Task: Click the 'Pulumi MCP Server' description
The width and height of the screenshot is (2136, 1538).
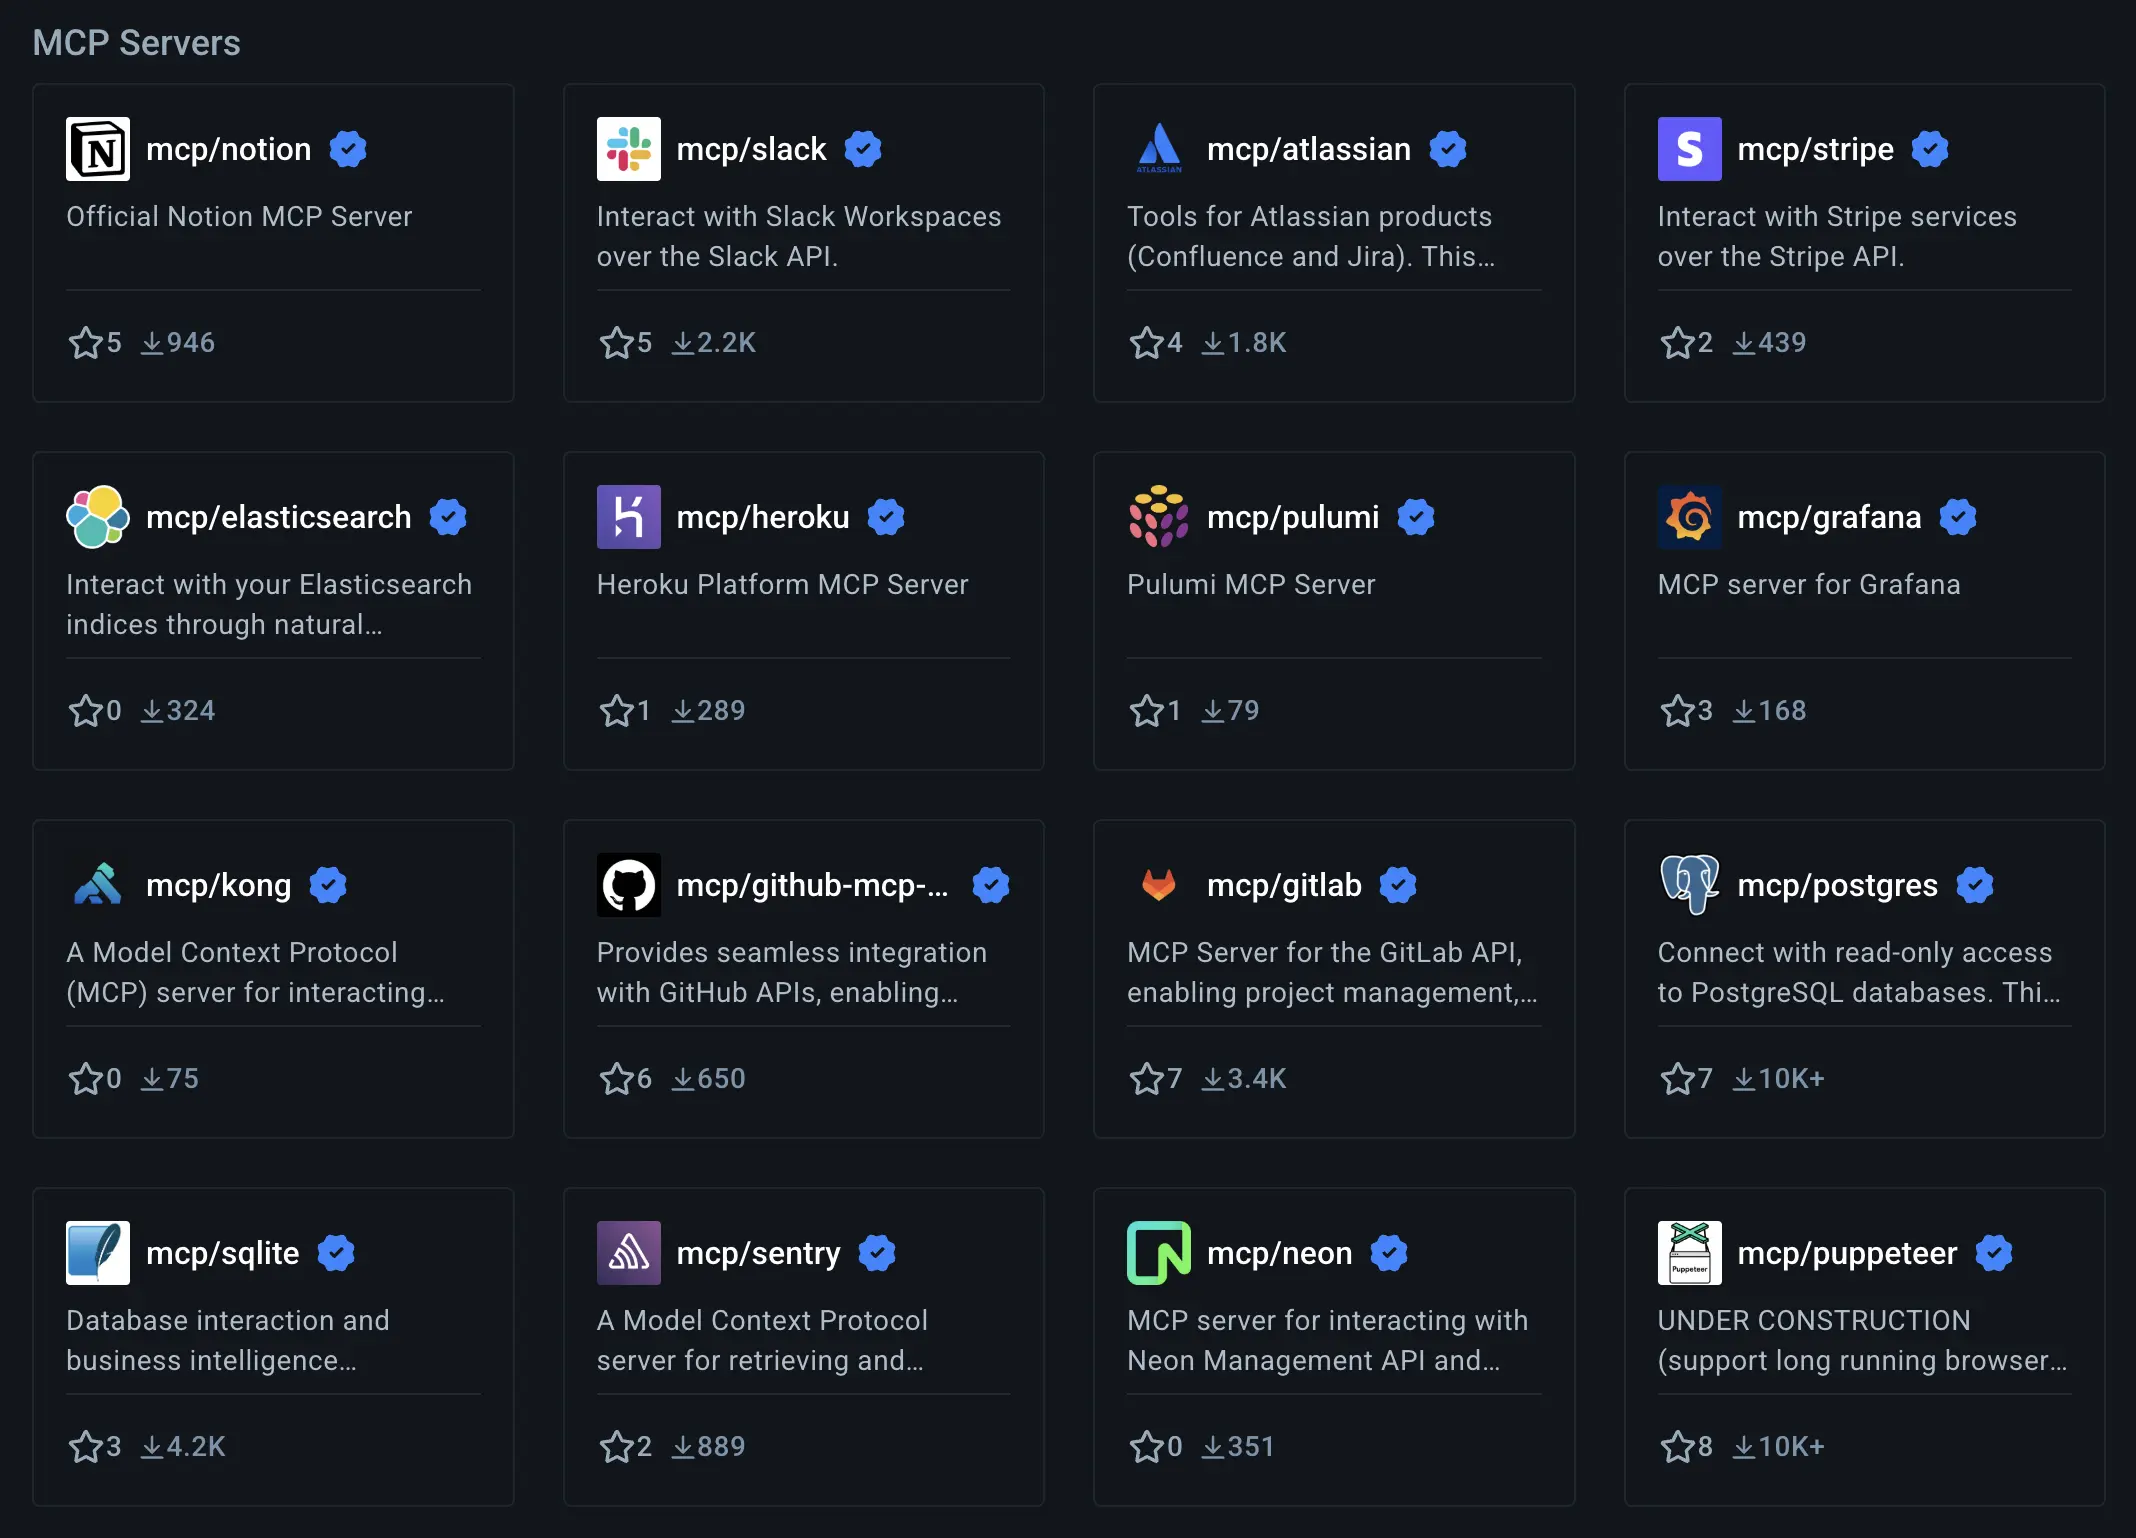Action: coord(1251,585)
